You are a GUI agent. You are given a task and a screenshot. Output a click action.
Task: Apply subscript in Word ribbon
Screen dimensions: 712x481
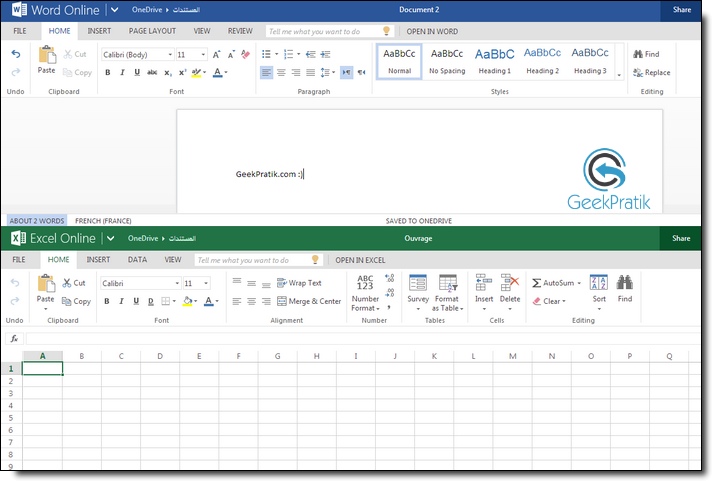click(168, 72)
